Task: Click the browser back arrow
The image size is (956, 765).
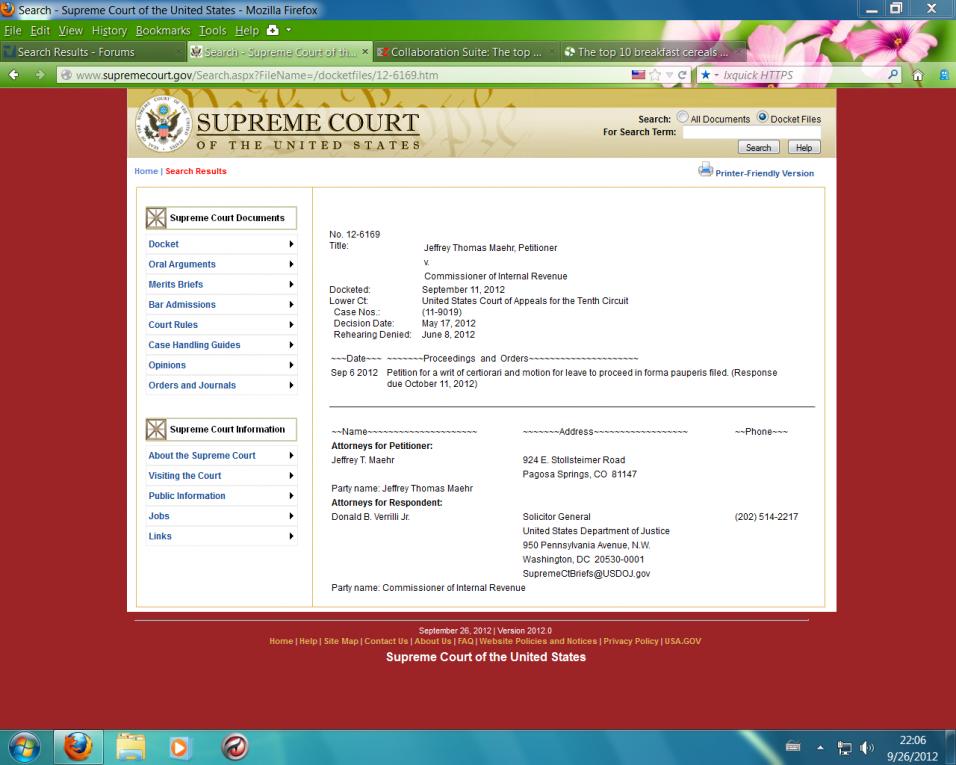Action: (x=13, y=75)
